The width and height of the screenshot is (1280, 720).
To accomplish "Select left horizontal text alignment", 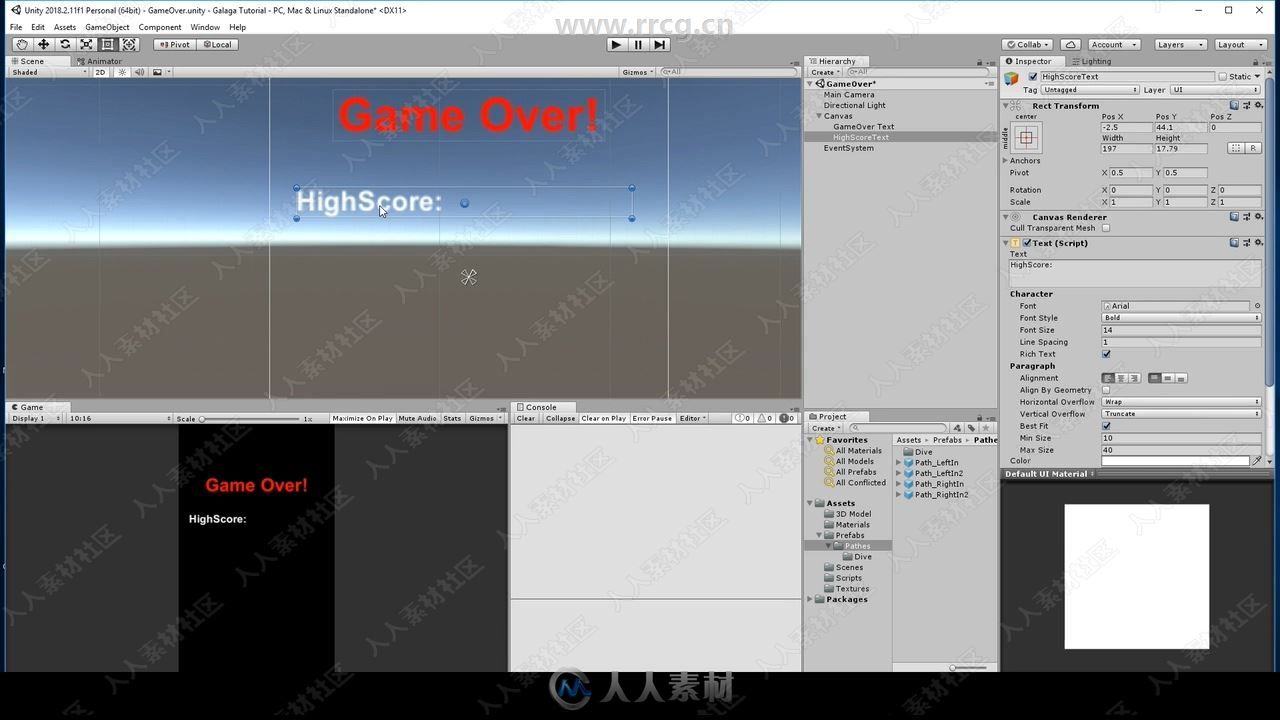I will (x=1108, y=378).
